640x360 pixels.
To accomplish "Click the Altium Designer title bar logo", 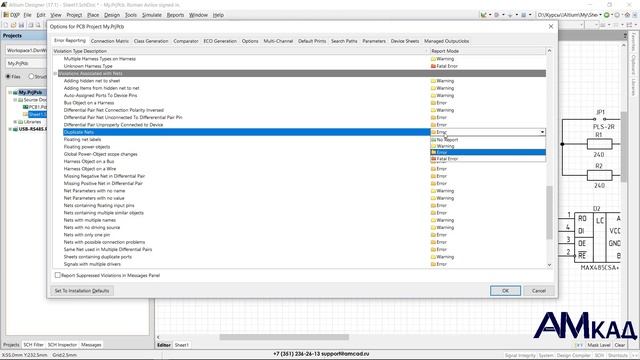I will point(4,4).
